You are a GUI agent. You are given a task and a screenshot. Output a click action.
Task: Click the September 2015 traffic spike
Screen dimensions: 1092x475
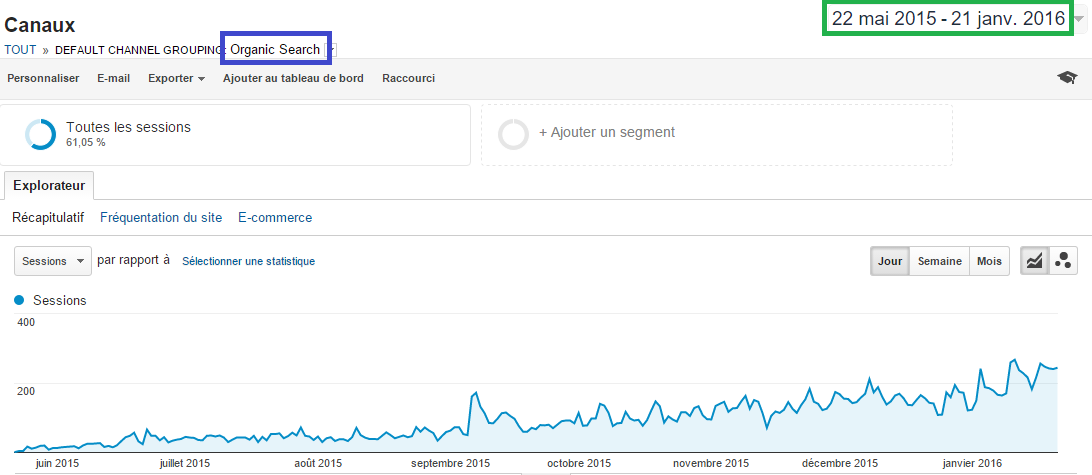tap(476, 392)
